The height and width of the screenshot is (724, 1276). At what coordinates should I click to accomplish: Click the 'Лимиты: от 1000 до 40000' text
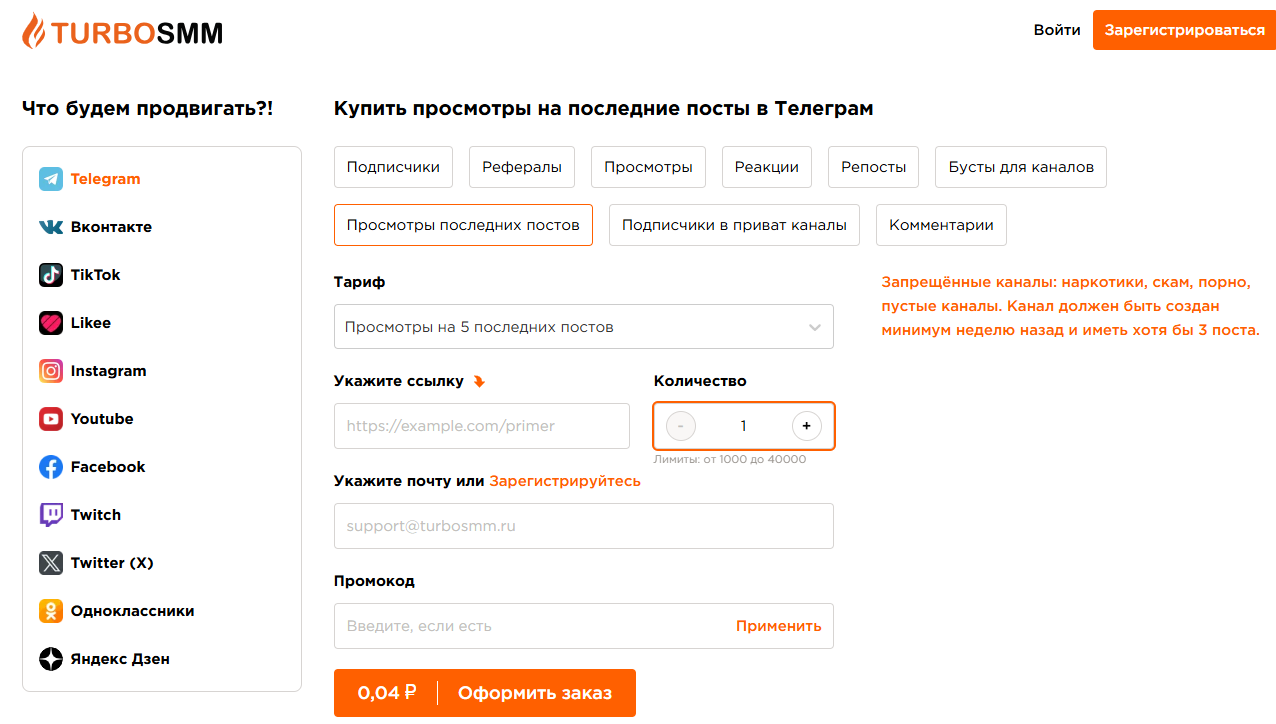point(730,460)
